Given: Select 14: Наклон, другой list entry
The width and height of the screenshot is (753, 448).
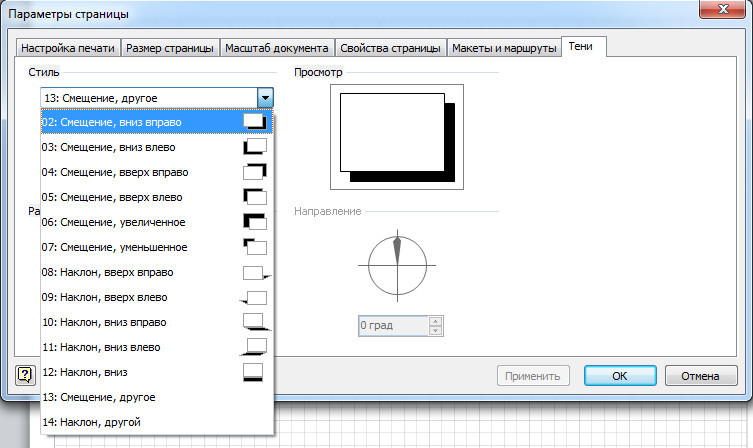Looking at the screenshot, I should pos(155,422).
